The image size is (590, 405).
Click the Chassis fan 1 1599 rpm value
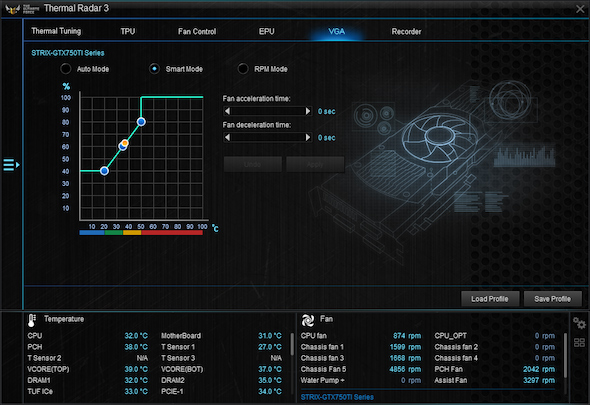tap(405, 347)
